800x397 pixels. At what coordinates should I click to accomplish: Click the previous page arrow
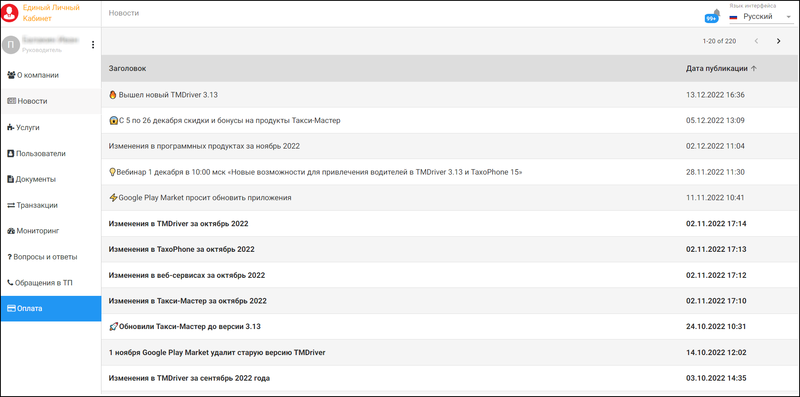point(756,41)
